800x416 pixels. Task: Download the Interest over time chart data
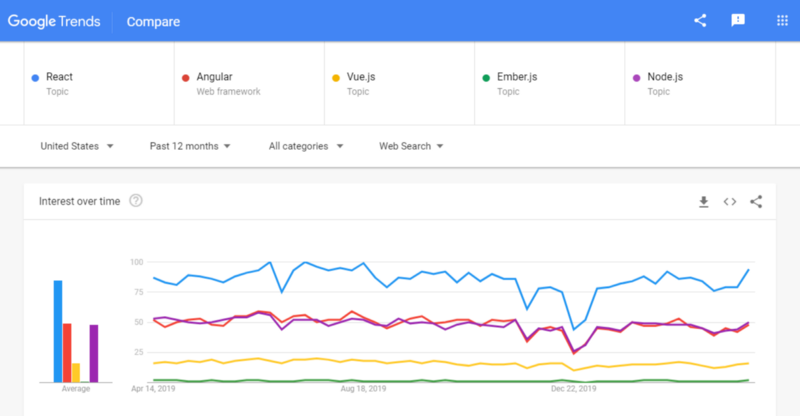(704, 202)
